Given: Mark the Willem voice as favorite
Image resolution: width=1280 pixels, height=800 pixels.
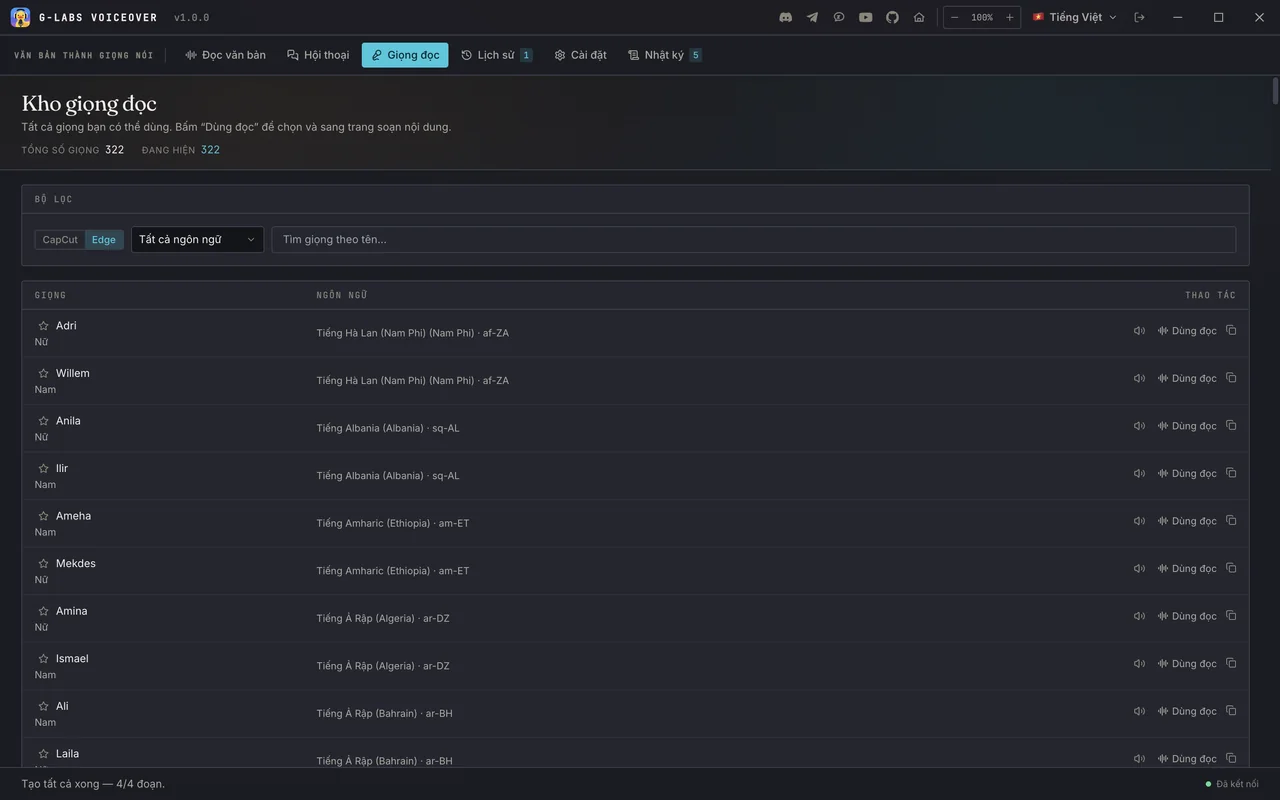Looking at the screenshot, I should (x=43, y=373).
